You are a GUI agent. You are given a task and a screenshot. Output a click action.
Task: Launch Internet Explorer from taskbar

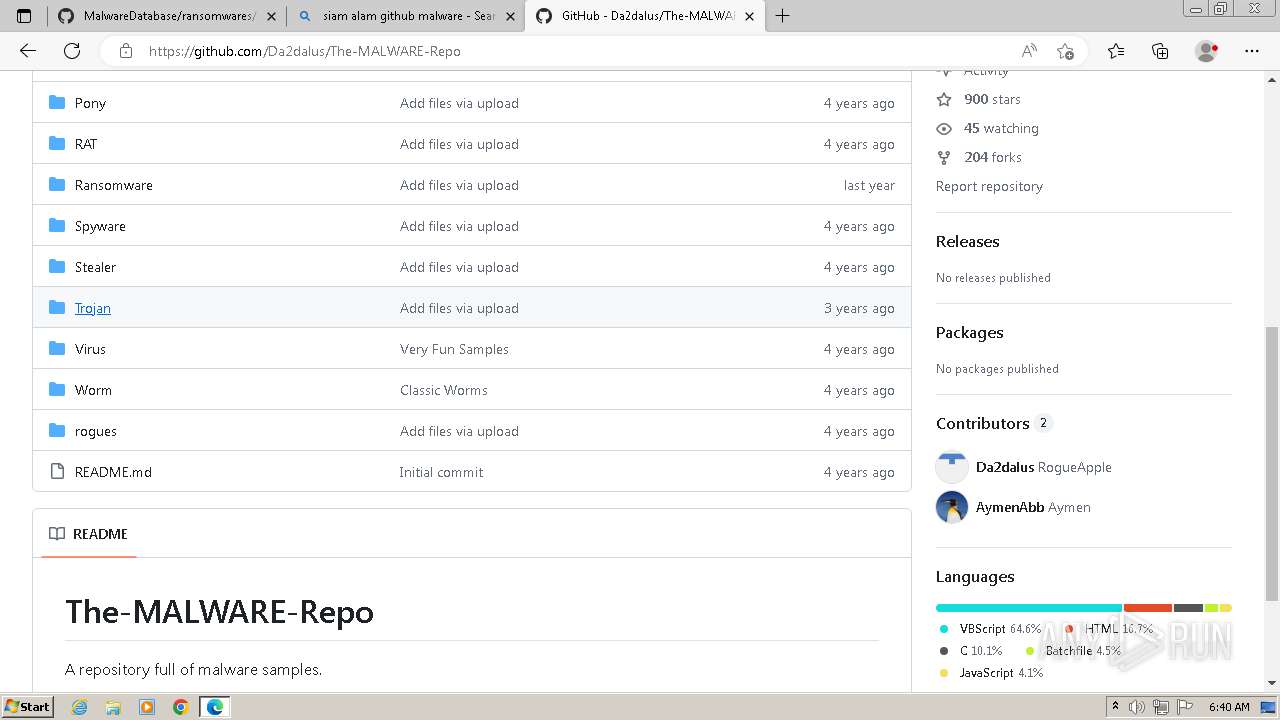pos(79,707)
